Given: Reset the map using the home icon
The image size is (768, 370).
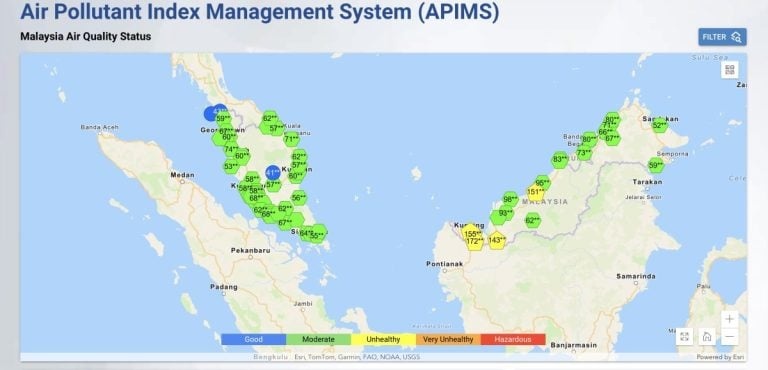Looking at the screenshot, I should click(707, 336).
